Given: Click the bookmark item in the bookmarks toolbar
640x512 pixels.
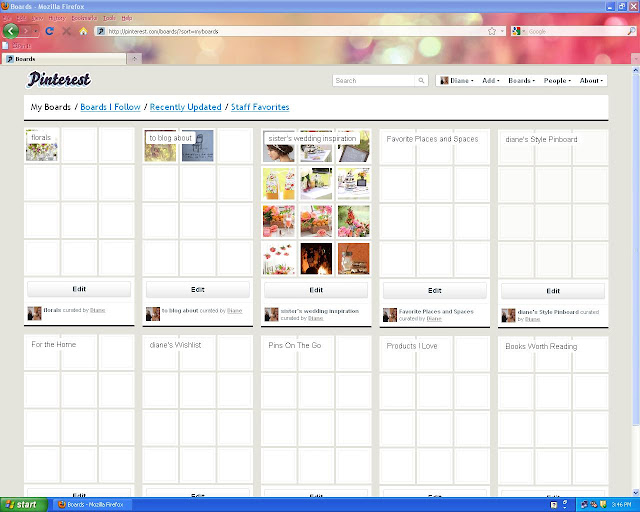Looking at the screenshot, I should click(x=16, y=45).
